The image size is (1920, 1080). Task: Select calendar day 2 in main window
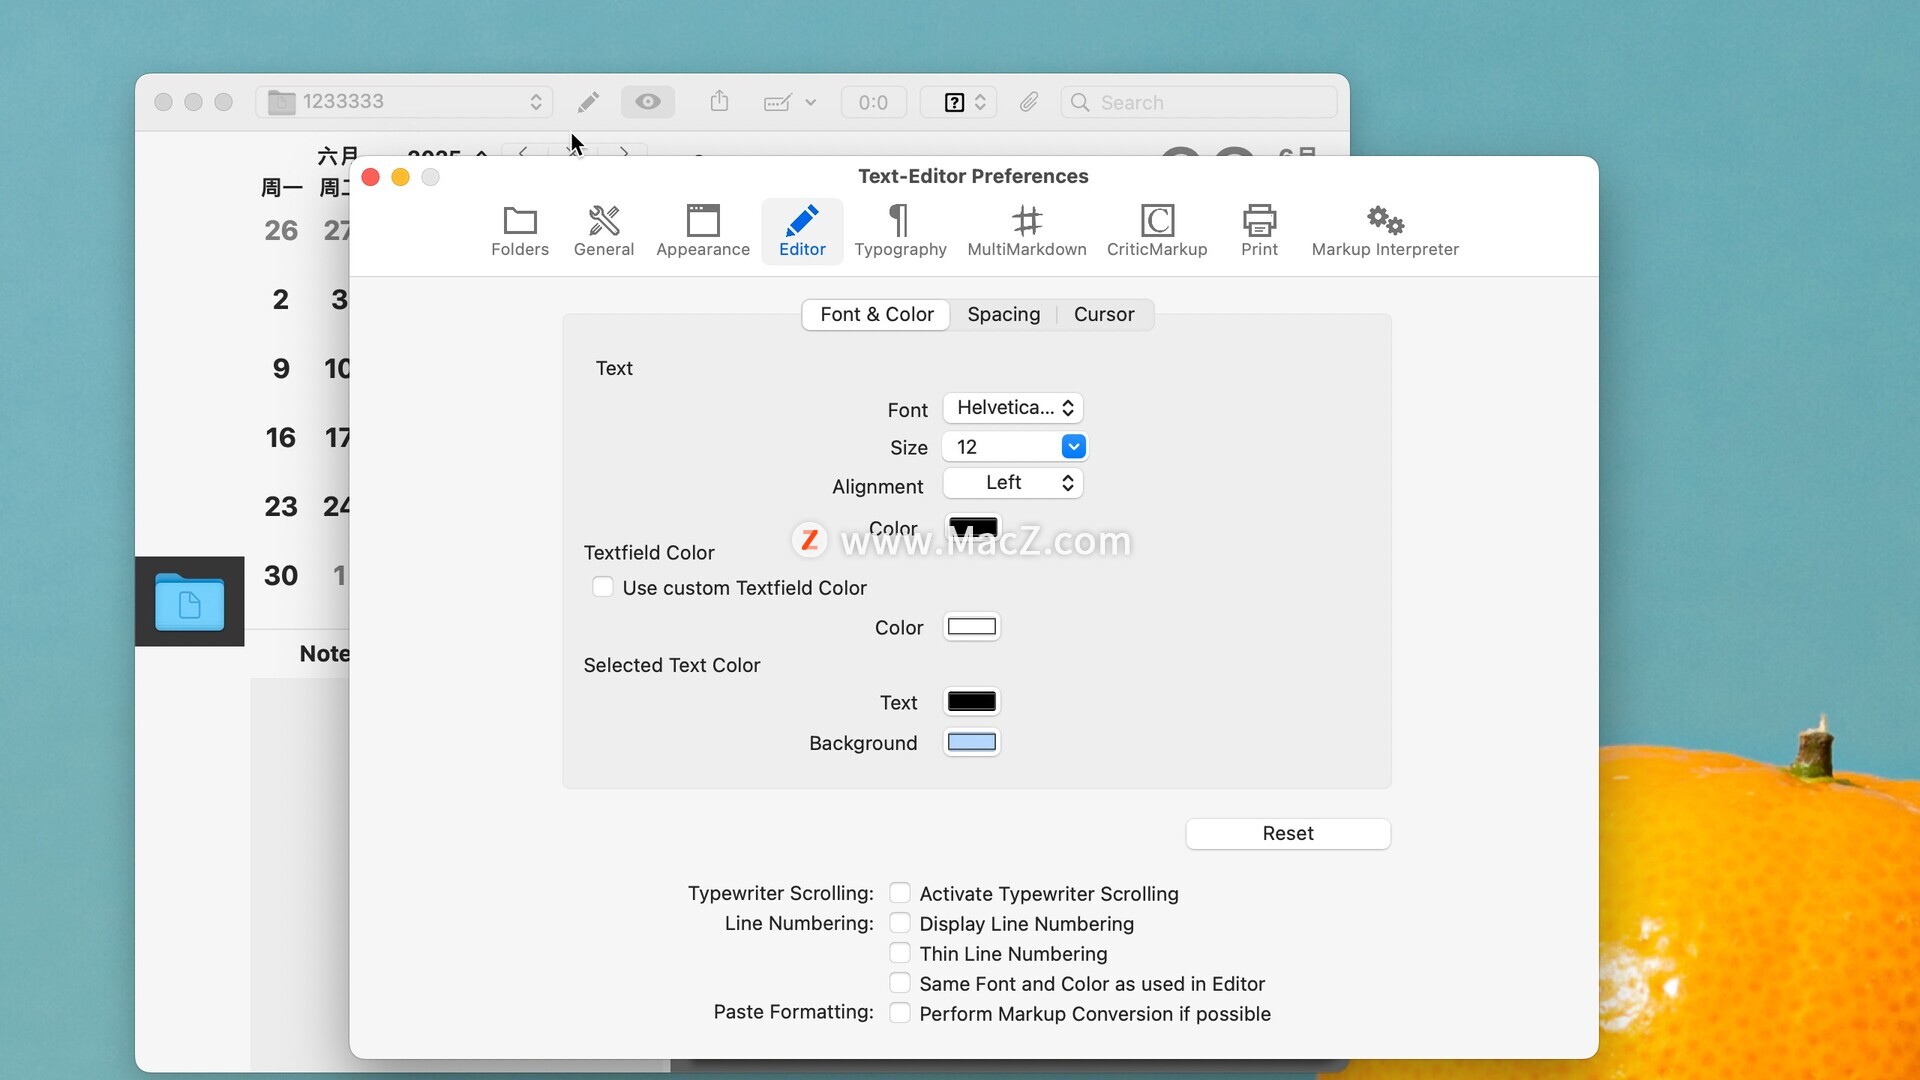[x=281, y=300]
